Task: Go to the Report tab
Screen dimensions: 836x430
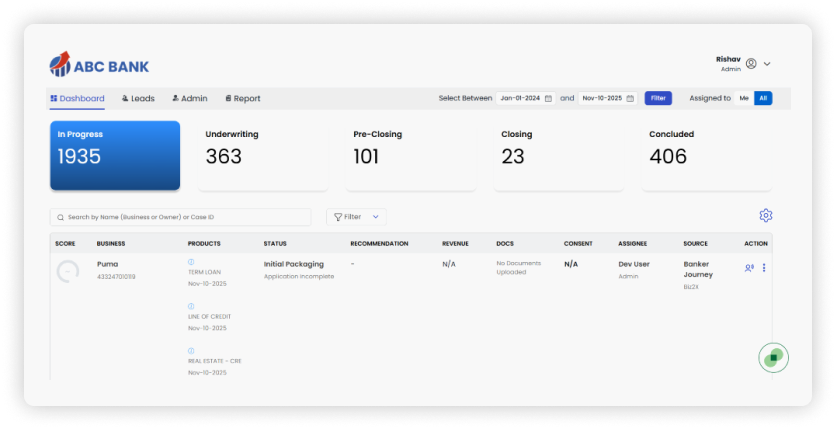Action: tap(242, 98)
